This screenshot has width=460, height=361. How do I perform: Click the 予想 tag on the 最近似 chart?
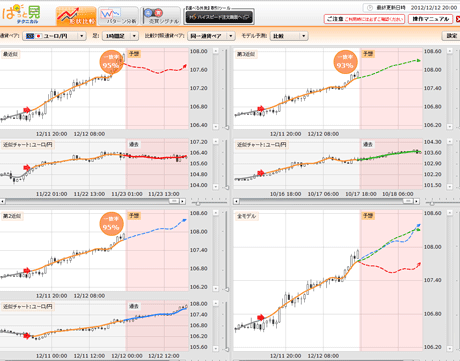point(134,54)
